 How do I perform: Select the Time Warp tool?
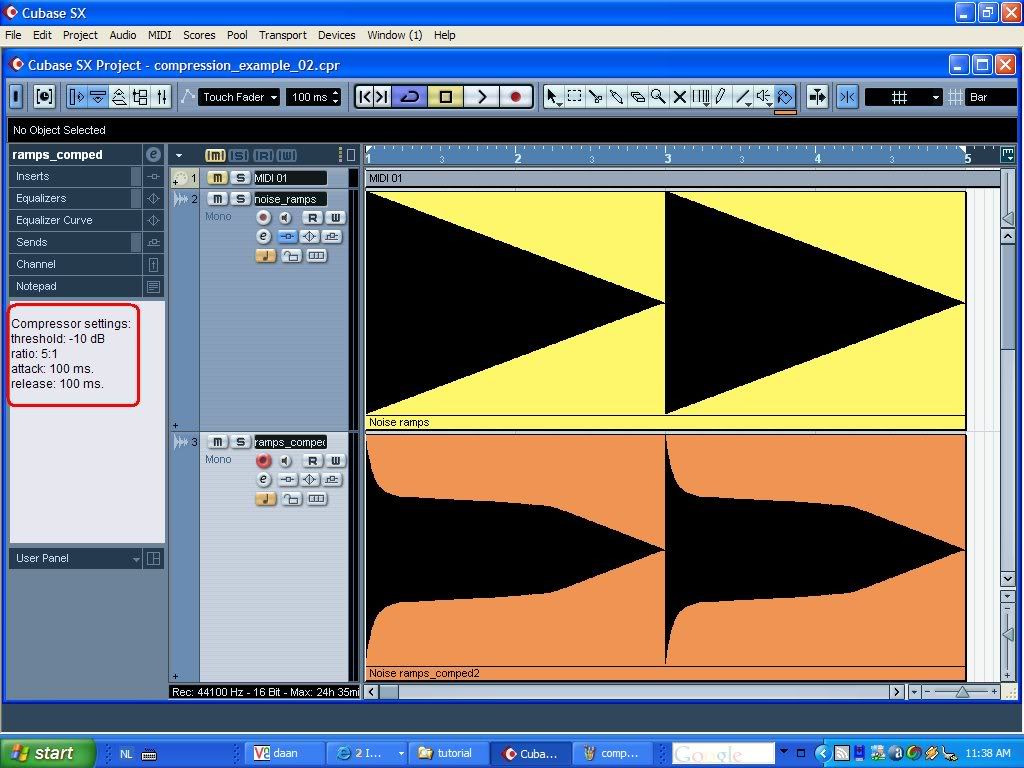pos(700,97)
